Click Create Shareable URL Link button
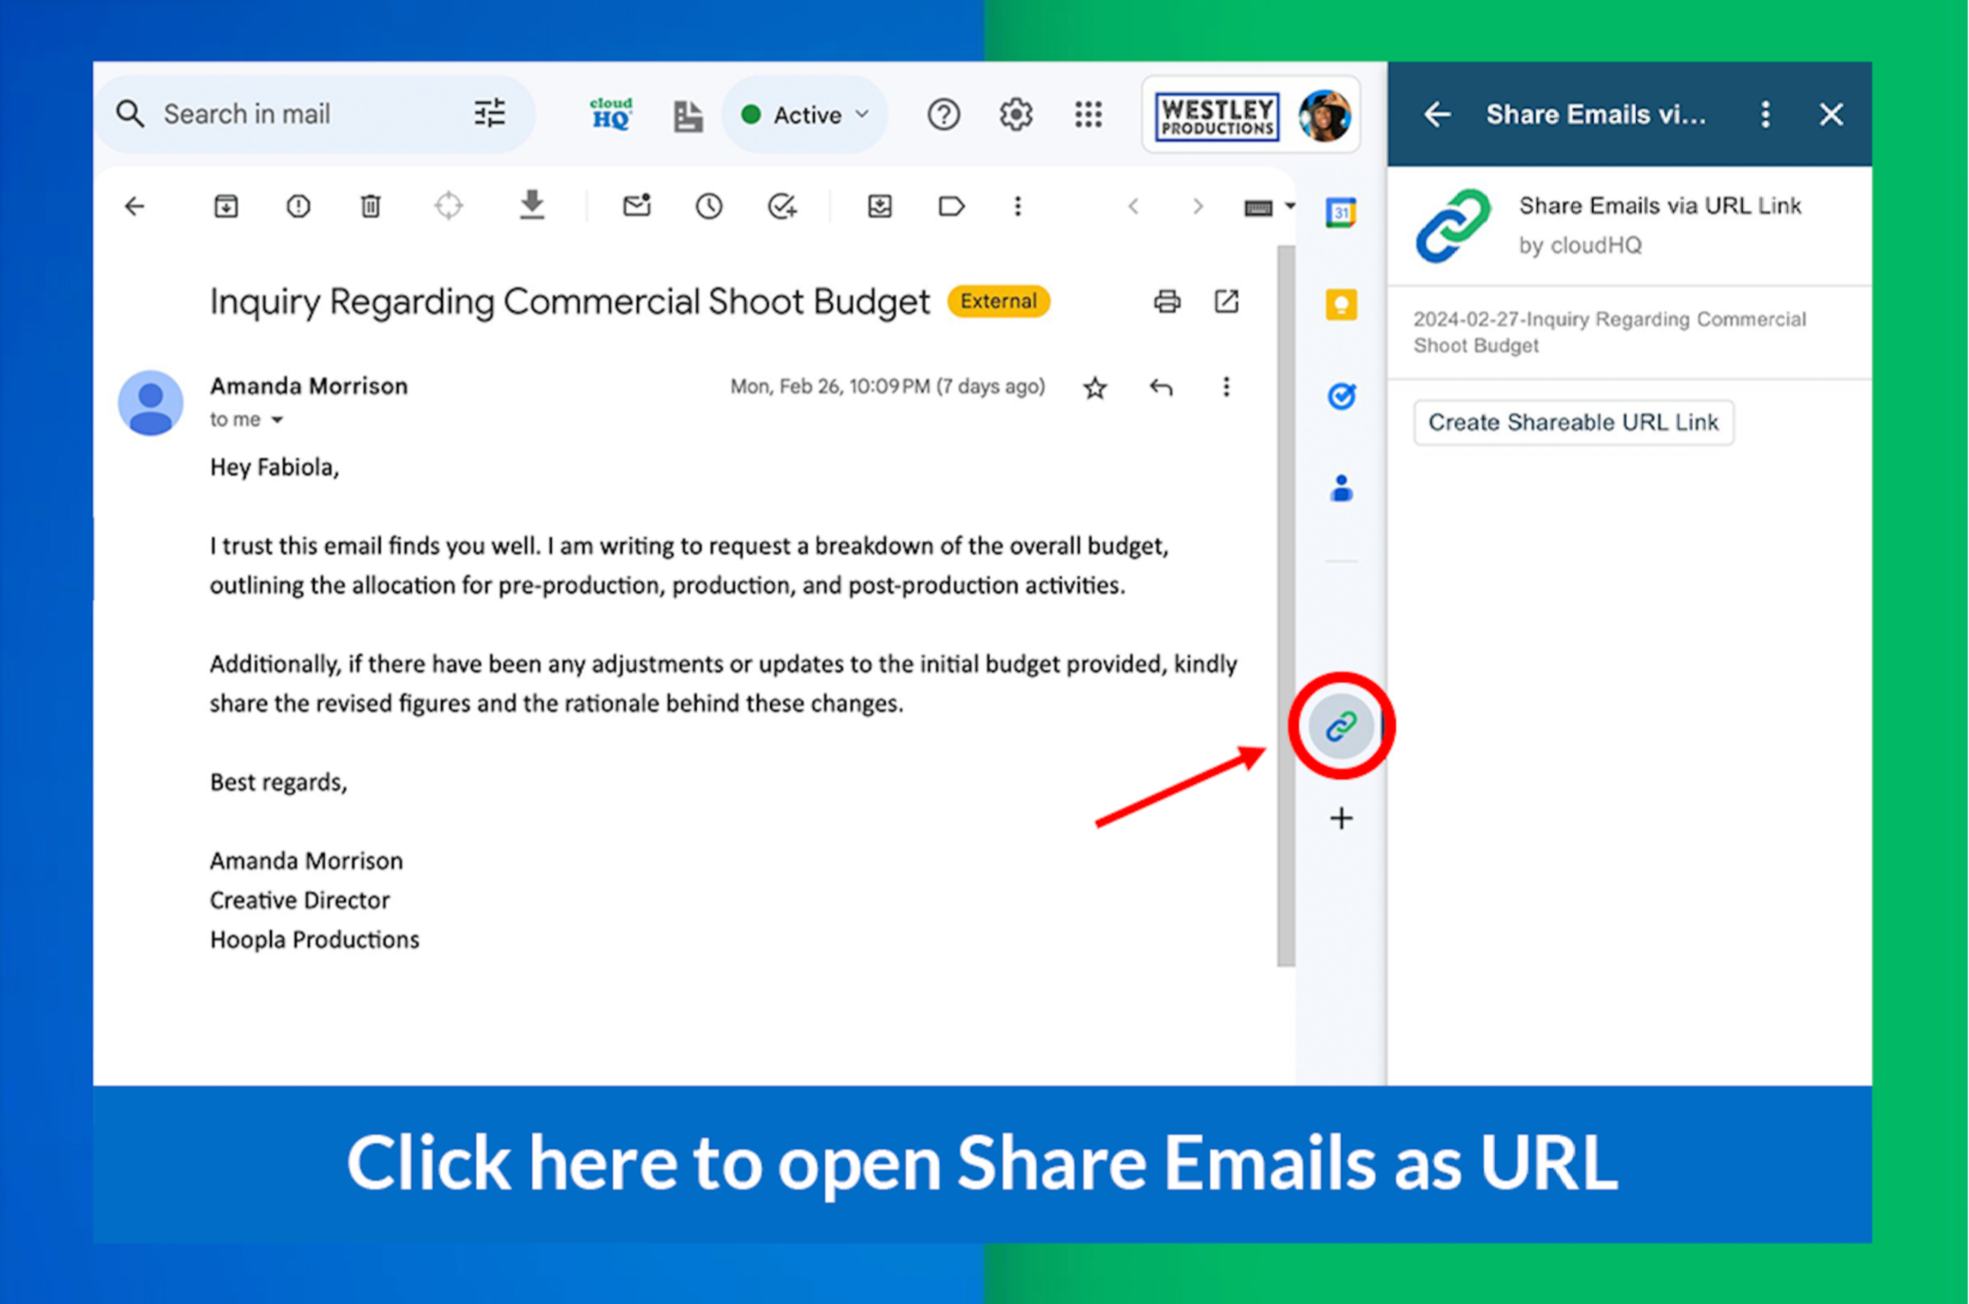The height and width of the screenshot is (1304, 1969). 1573,422
